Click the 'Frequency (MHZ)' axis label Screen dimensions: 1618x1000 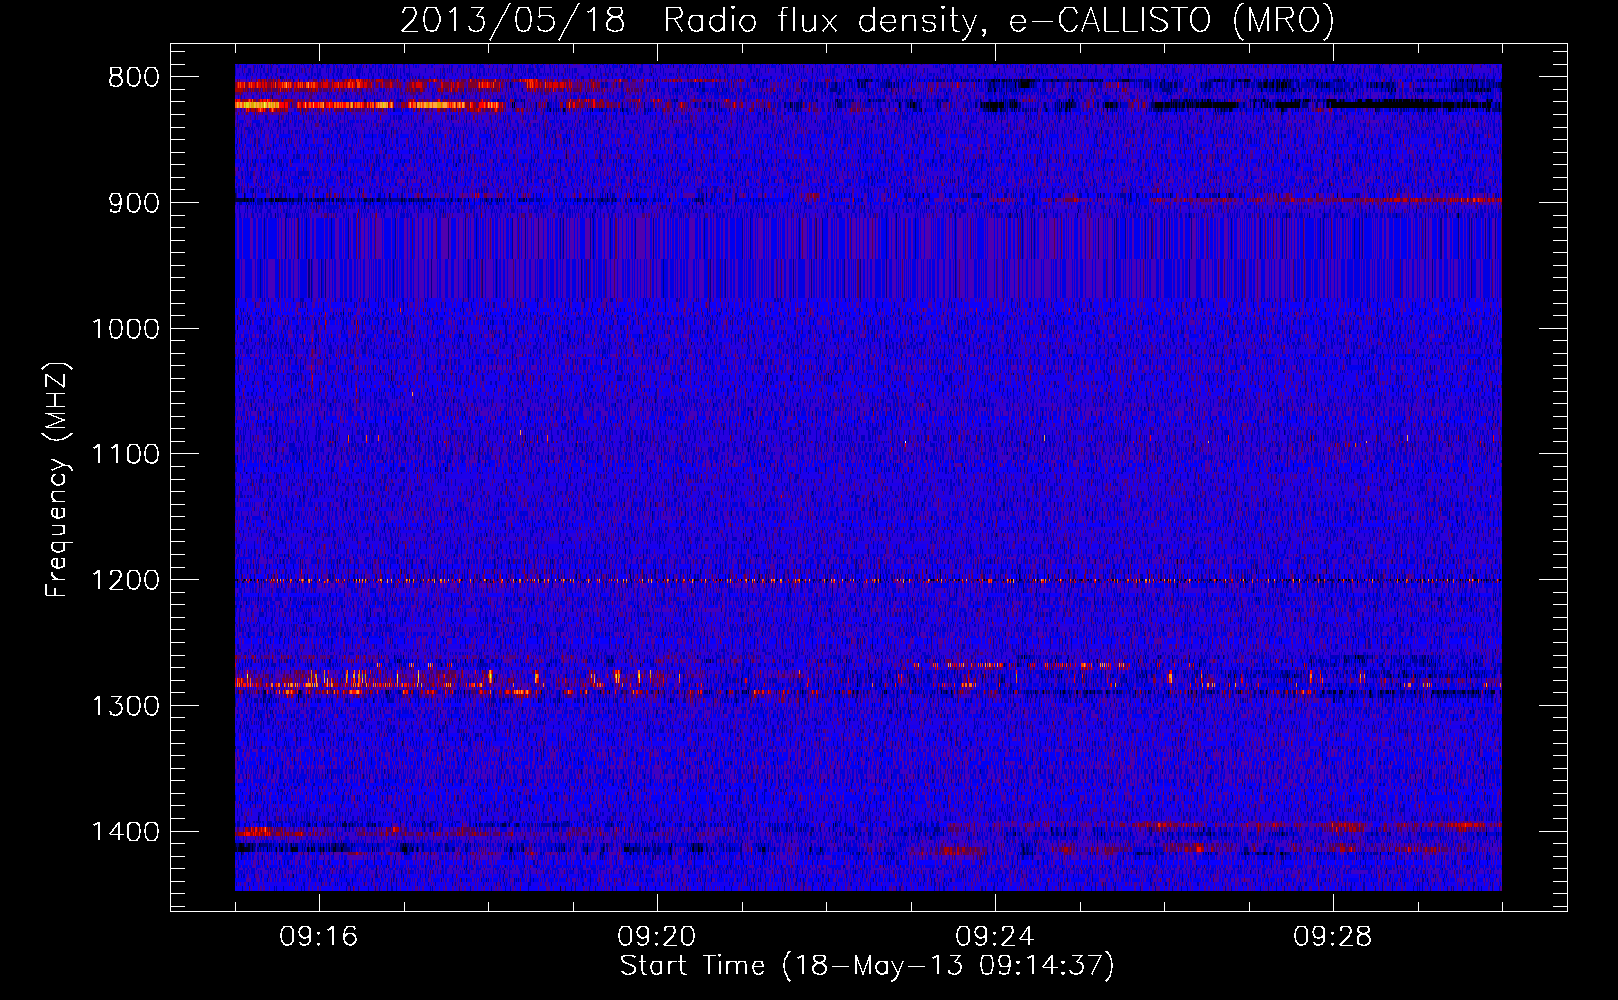point(57,479)
